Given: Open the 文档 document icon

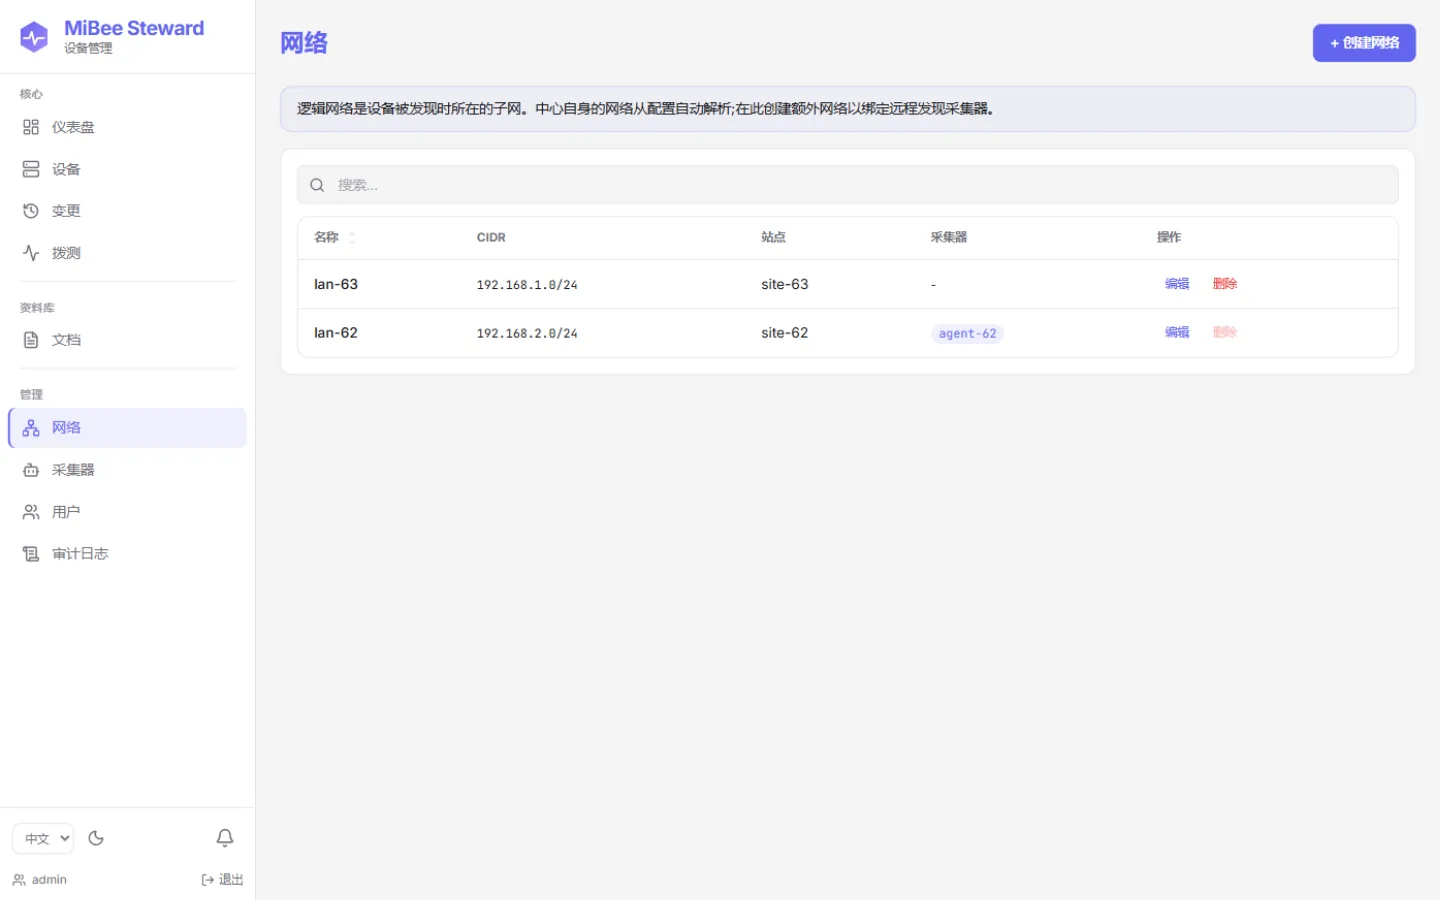Looking at the screenshot, I should [31, 340].
